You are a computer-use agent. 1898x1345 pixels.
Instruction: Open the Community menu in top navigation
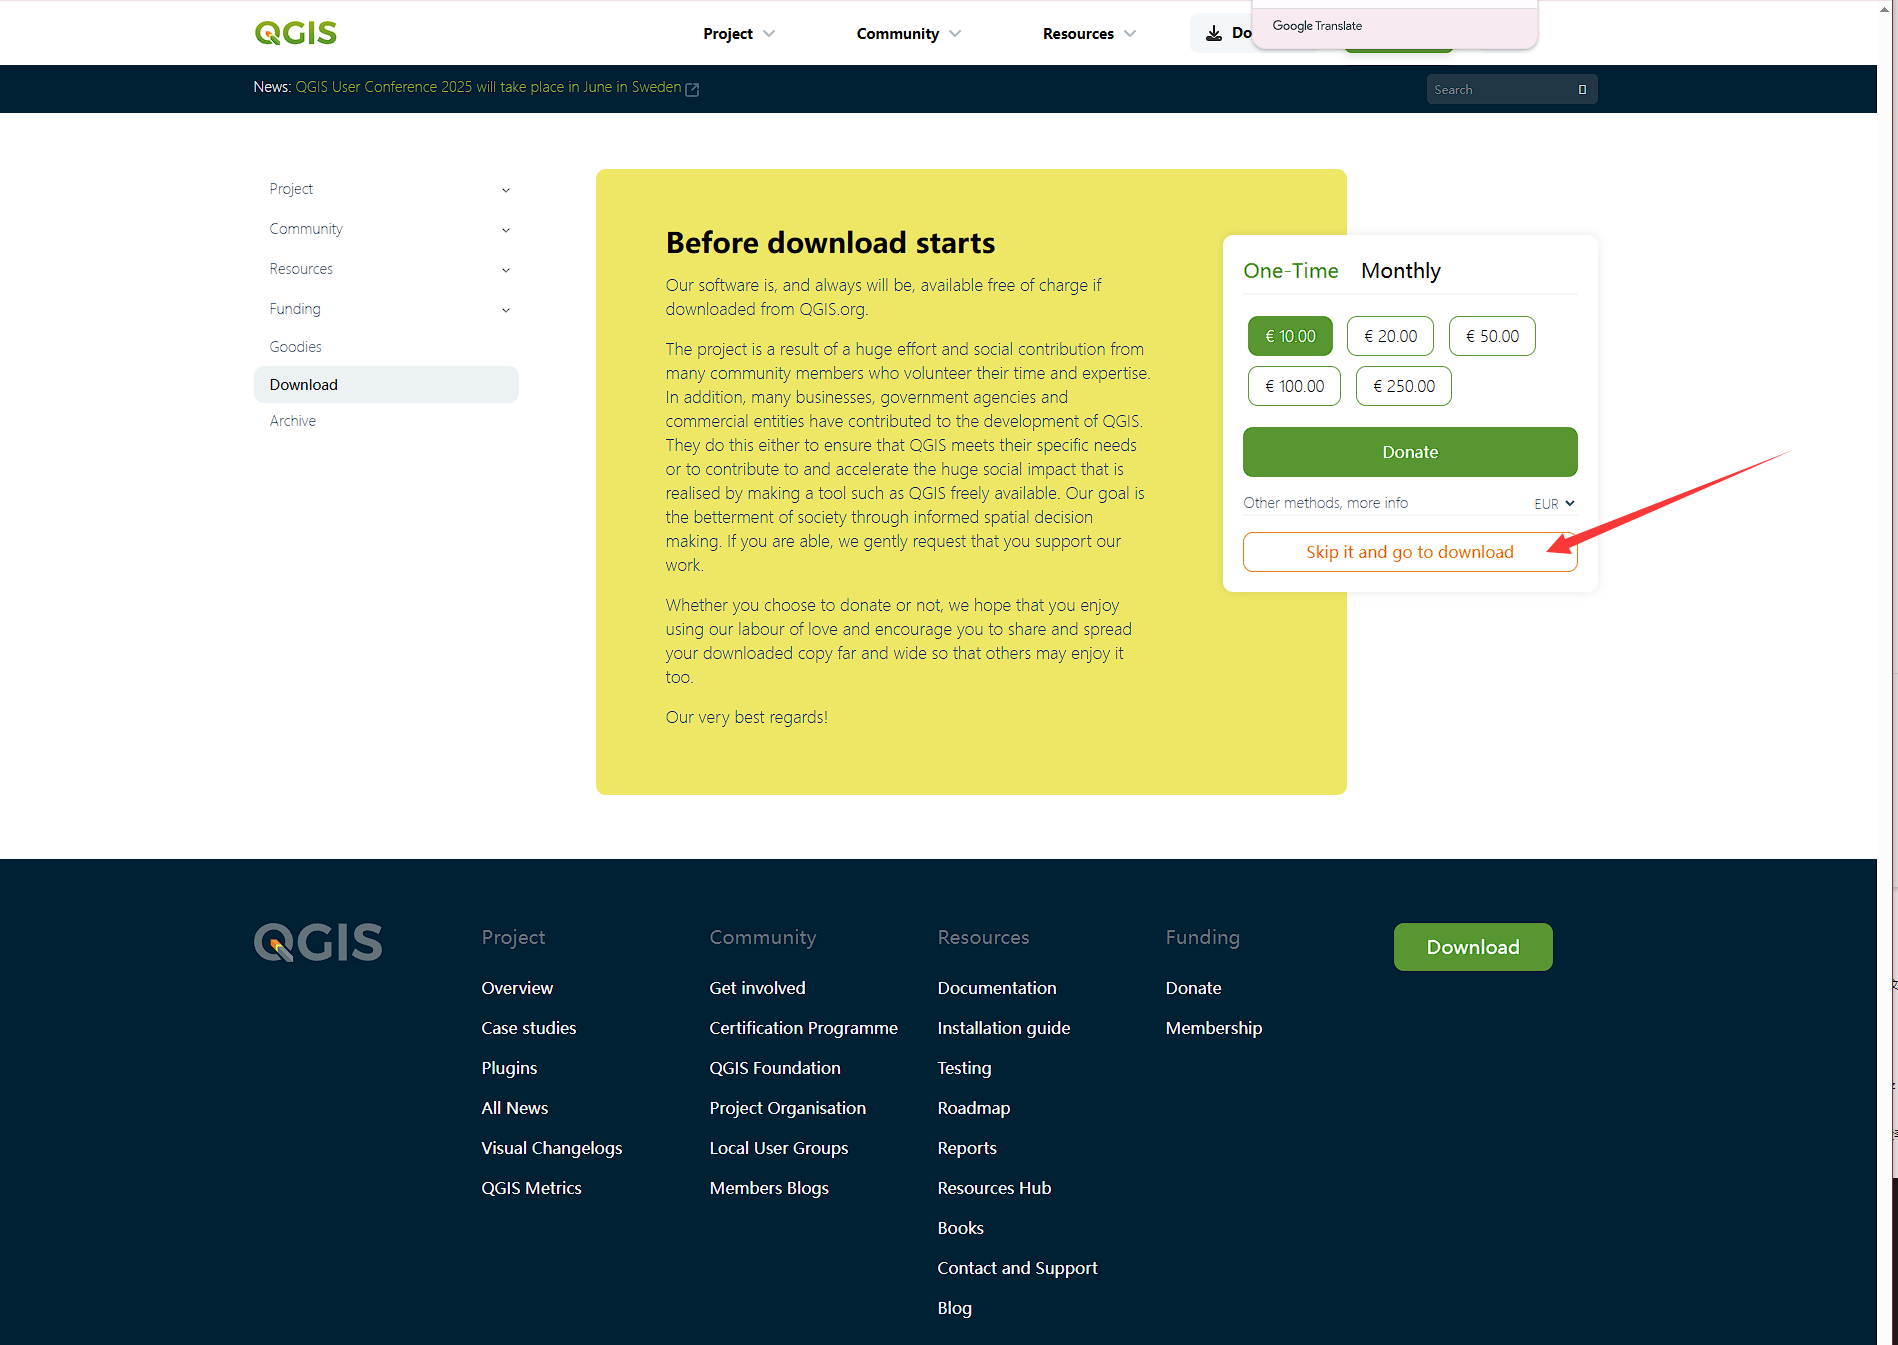tap(908, 34)
